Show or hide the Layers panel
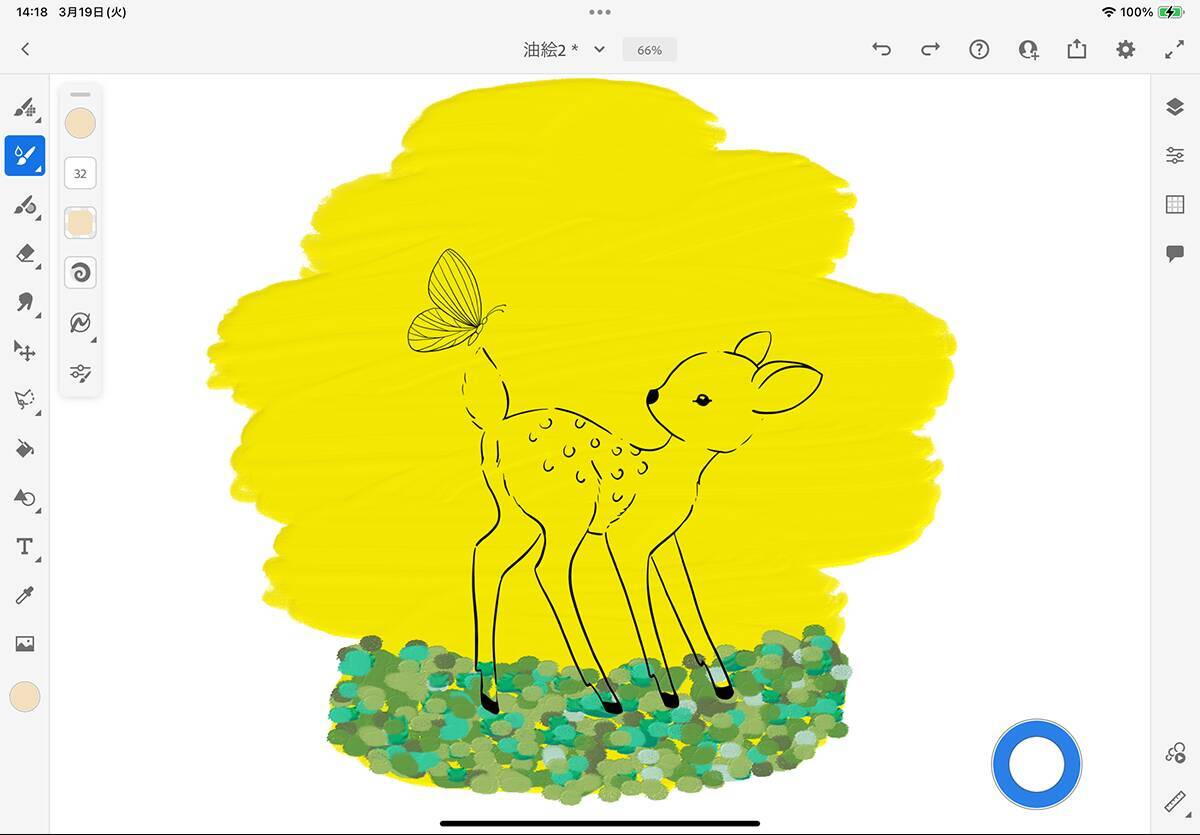Image resolution: width=1200 pixels, height=835 pixels. click(x=1175, y=107)
